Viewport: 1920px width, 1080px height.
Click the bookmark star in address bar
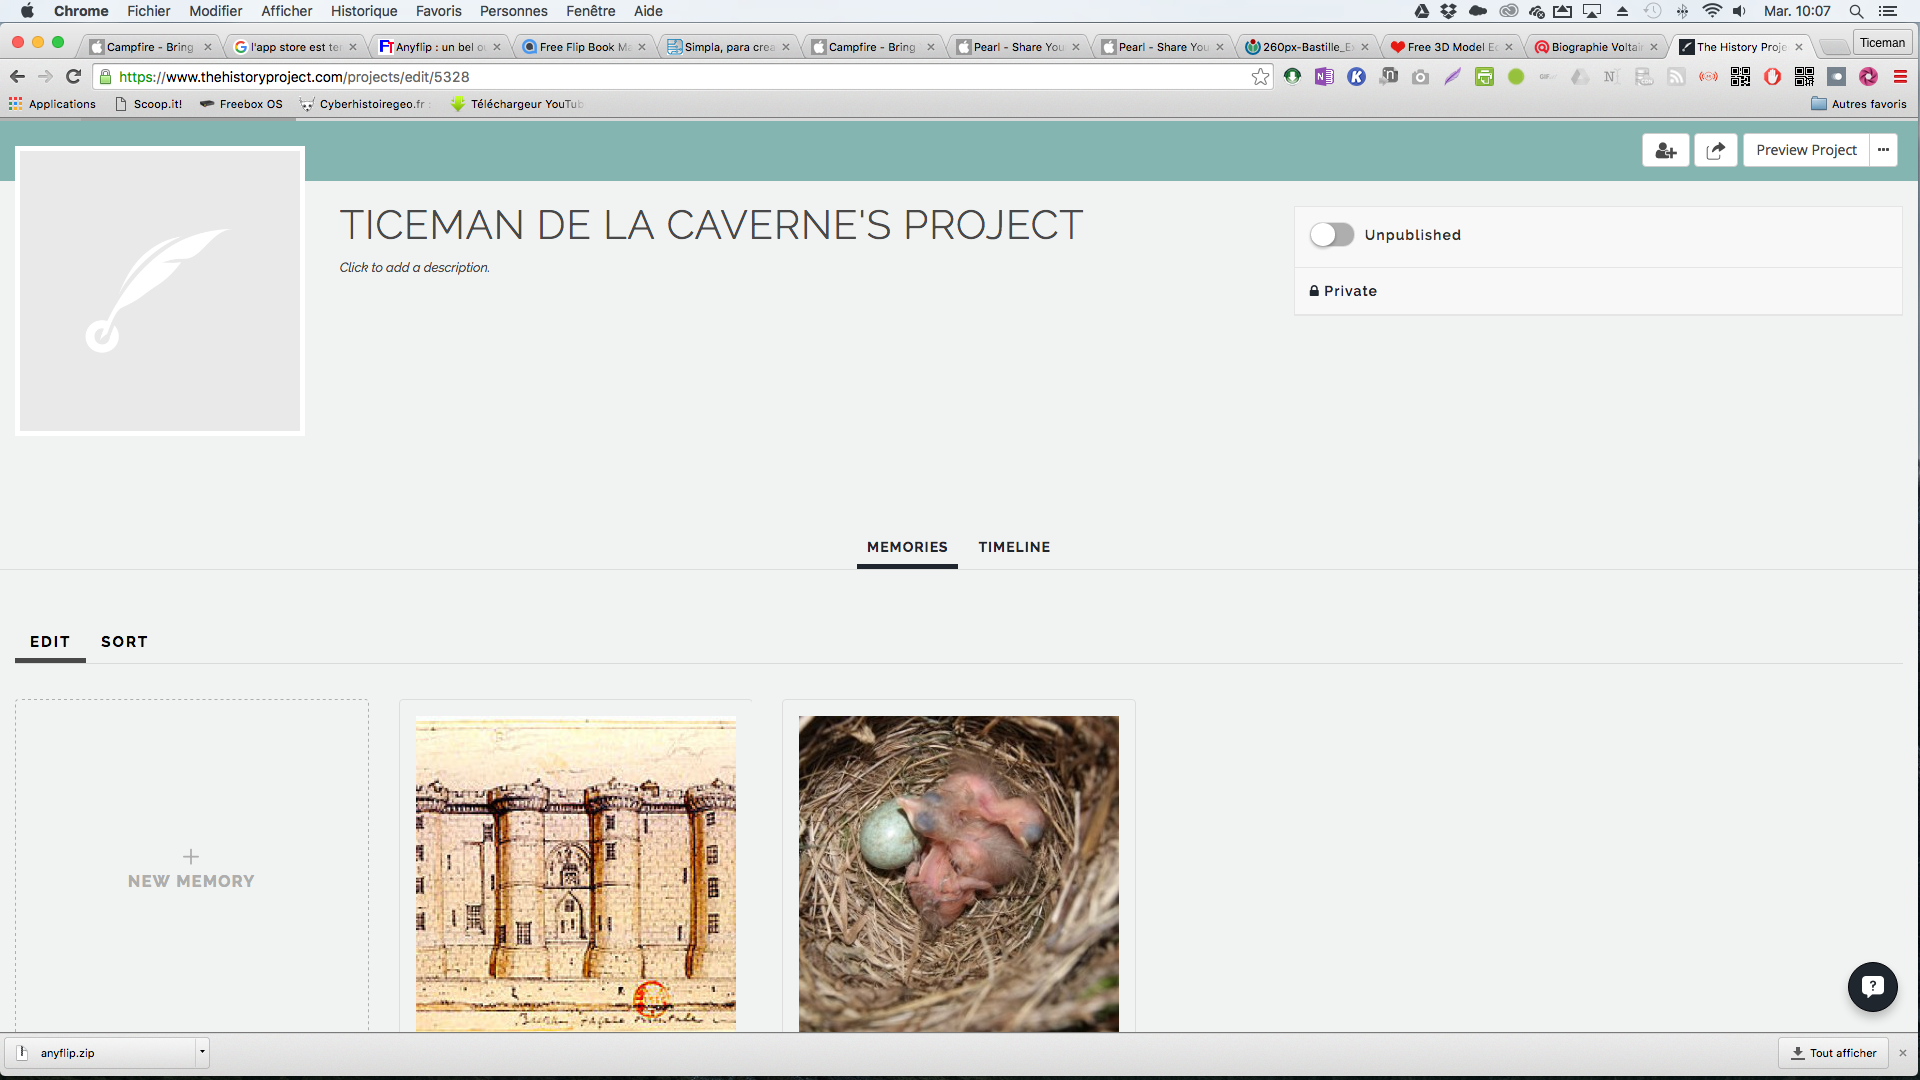1260,77
